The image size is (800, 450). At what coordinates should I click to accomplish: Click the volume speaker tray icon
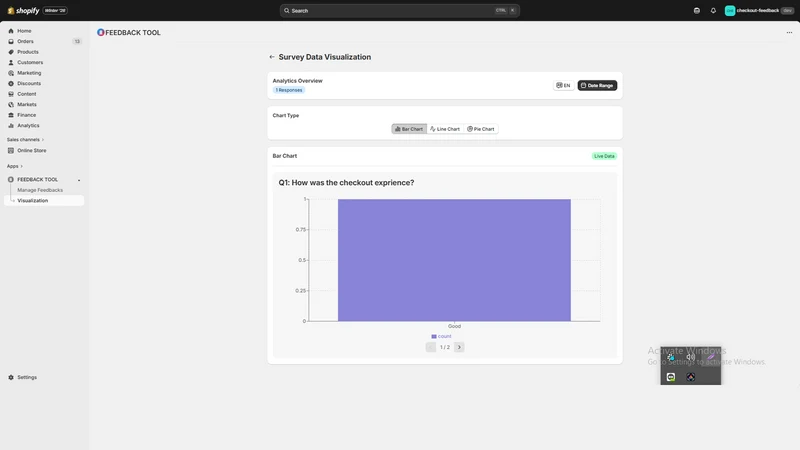pyautogui.click(x=690, y=357)
